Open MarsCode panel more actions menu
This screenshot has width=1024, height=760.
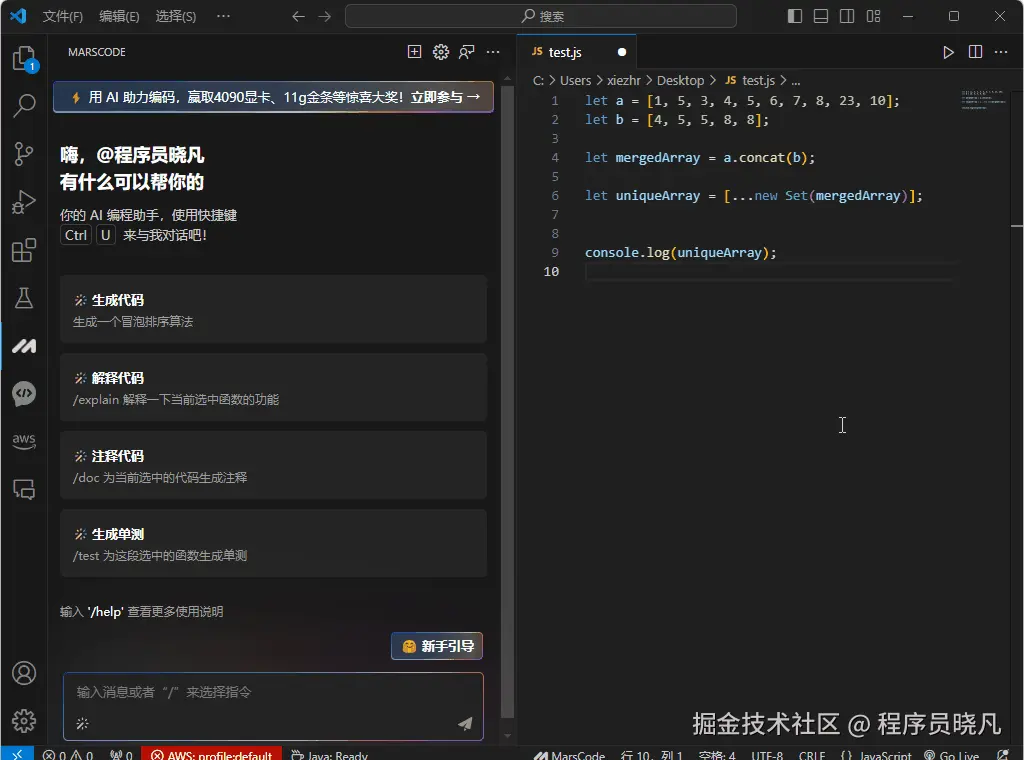pyautogui.click(x=493, y=52)
